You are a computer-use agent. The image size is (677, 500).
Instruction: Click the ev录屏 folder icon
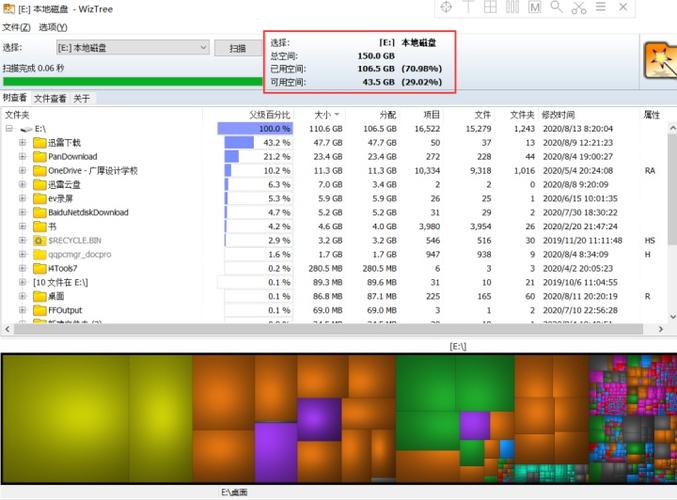point(40,198)
